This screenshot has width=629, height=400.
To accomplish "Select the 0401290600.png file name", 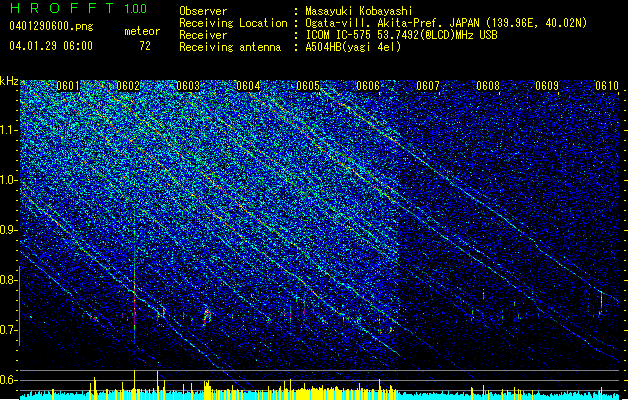I will point(51,27).
